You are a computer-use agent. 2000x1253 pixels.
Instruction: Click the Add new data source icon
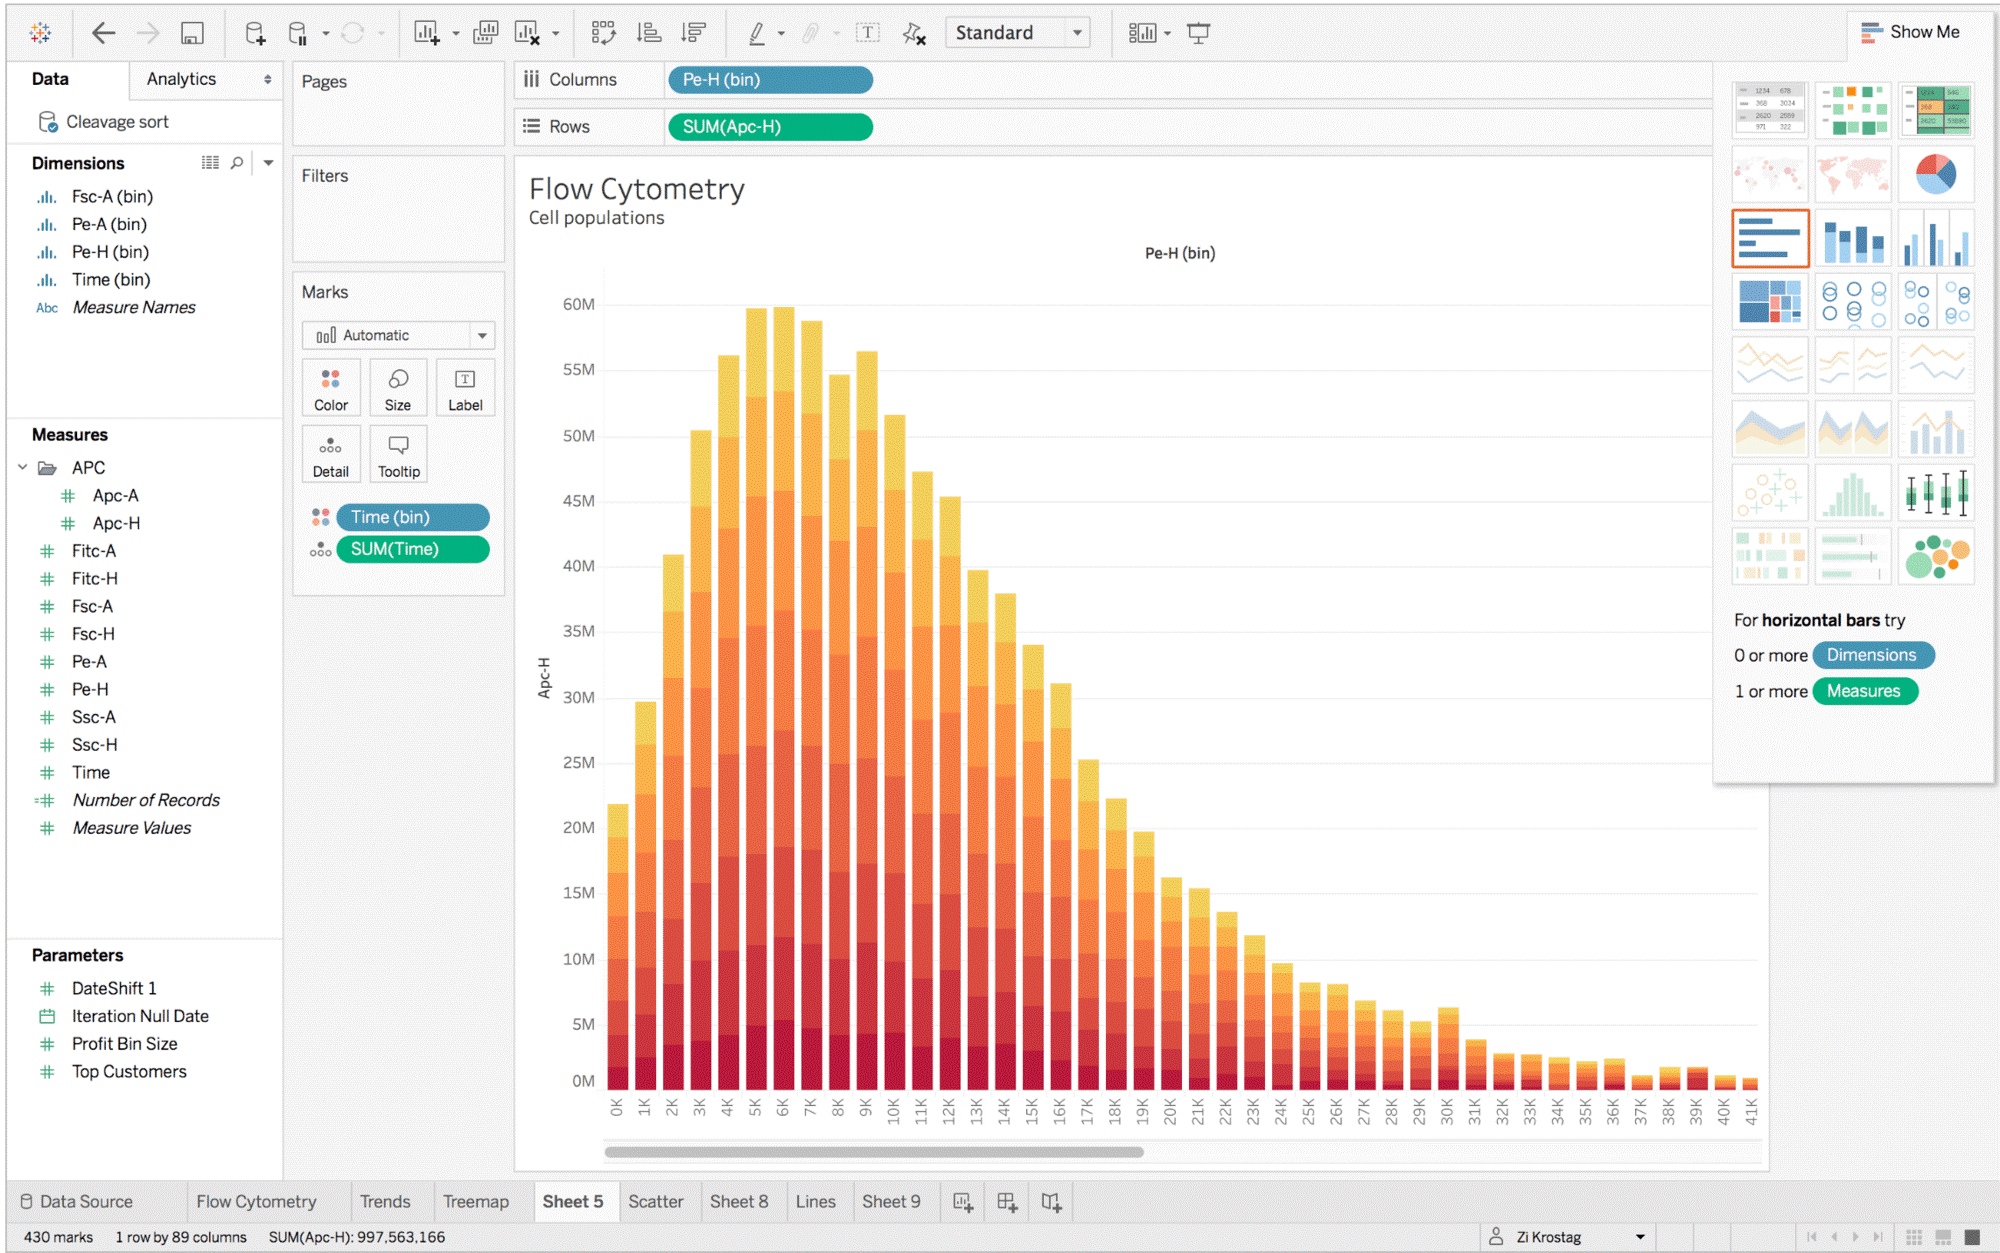[x=255, y=33]
